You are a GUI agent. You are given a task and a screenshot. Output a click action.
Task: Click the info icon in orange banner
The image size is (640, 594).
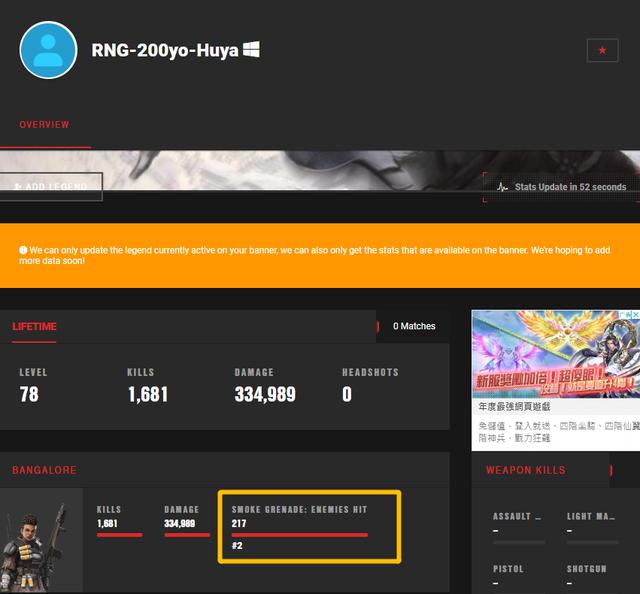23,250
